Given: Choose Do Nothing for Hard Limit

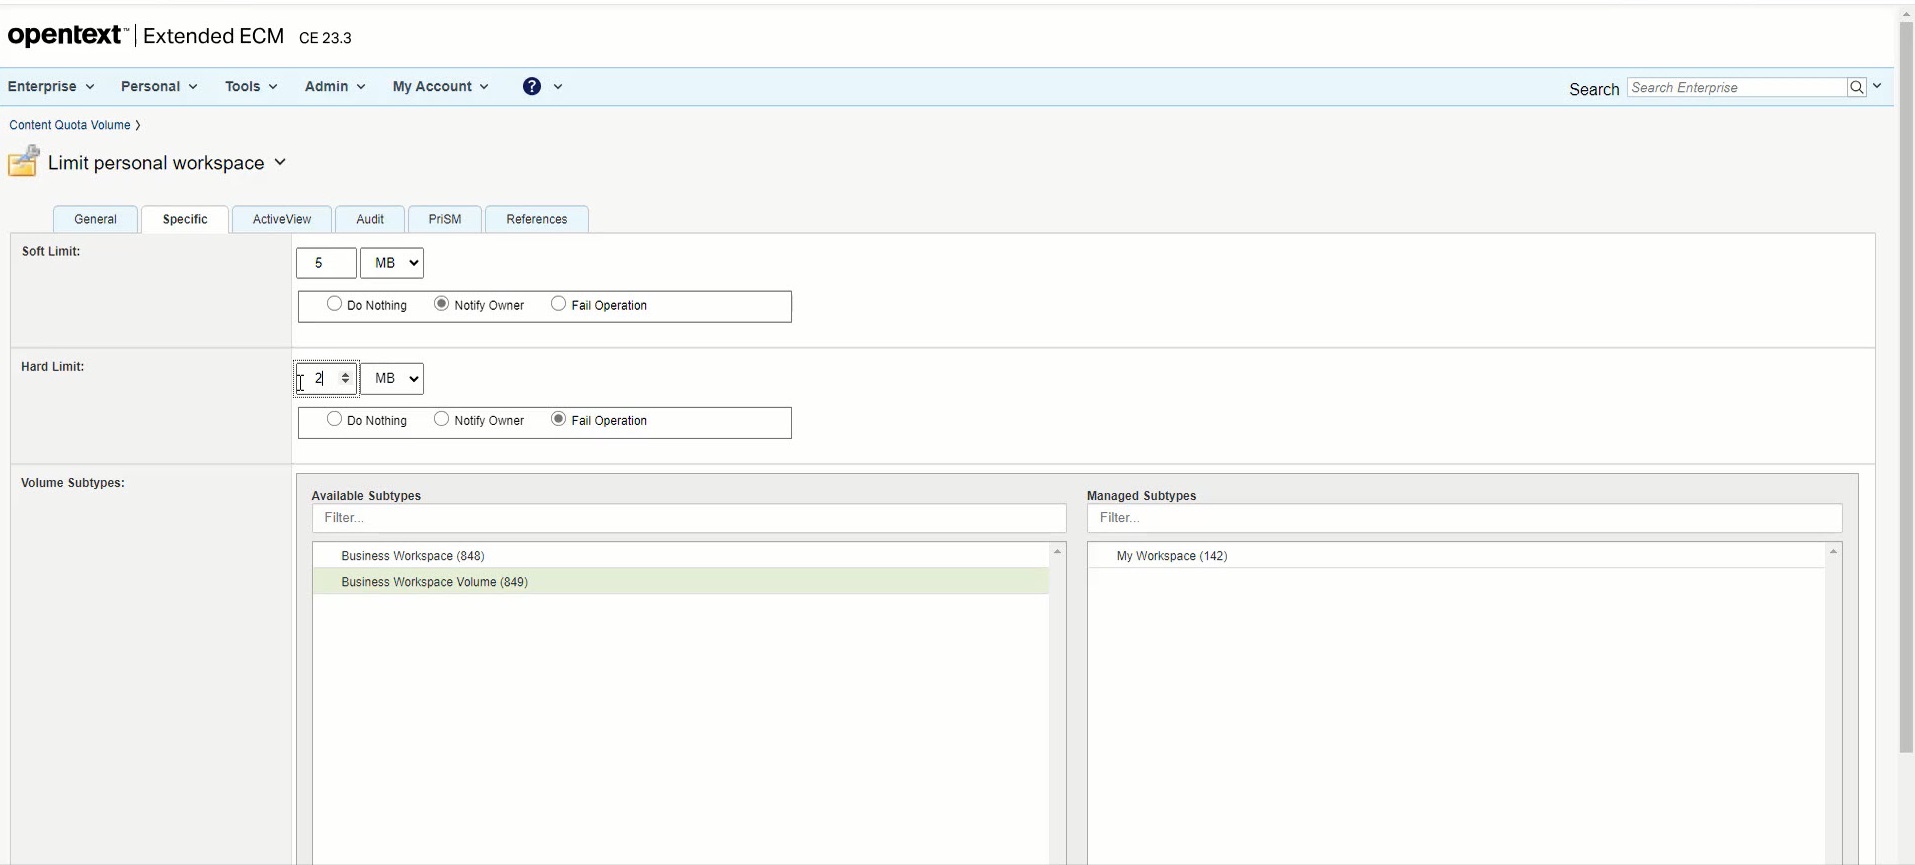Looking at the screenshot, I should pyautogui.click(x=334, y=419).
